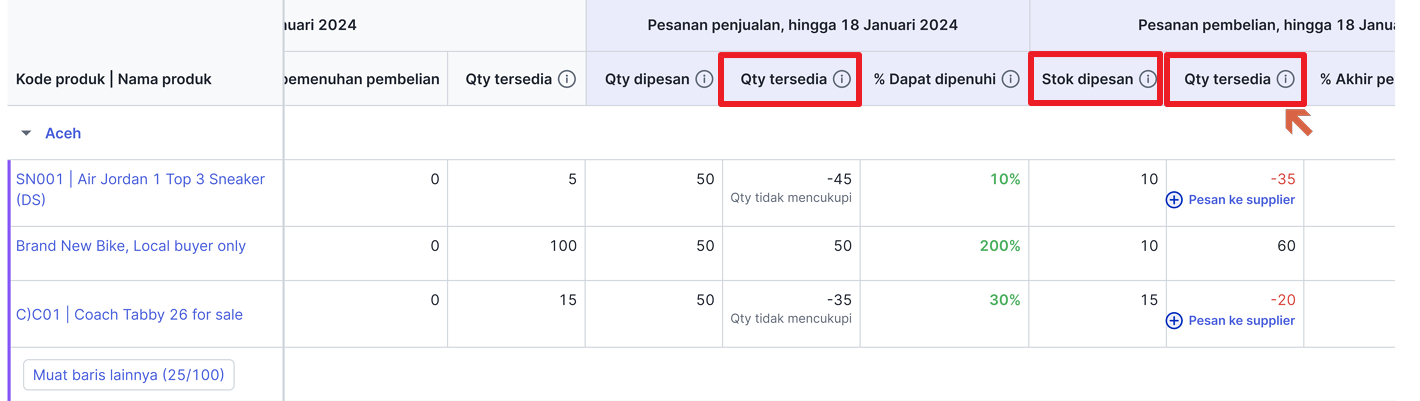Screen dimensions: 1420x401
Task: Click plus icon in Coach Tabby row
Action: [x=1175, y=321]
